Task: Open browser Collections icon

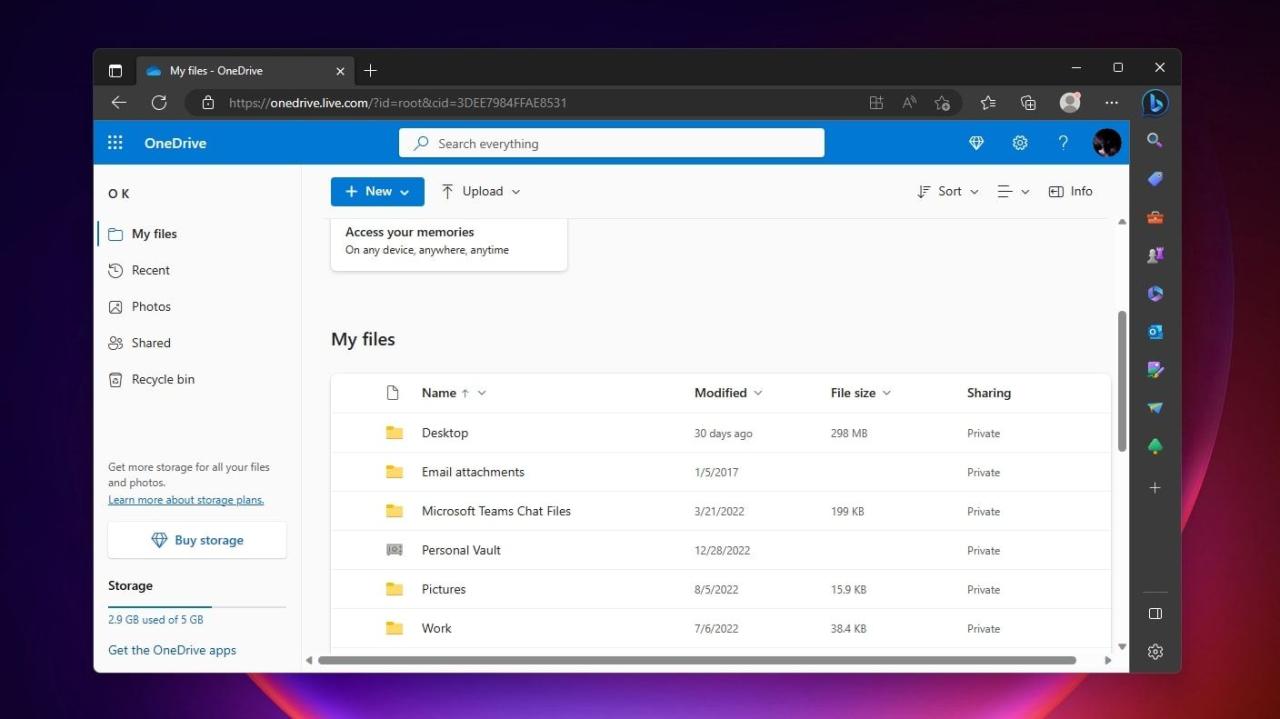Action: (1028, 102)
